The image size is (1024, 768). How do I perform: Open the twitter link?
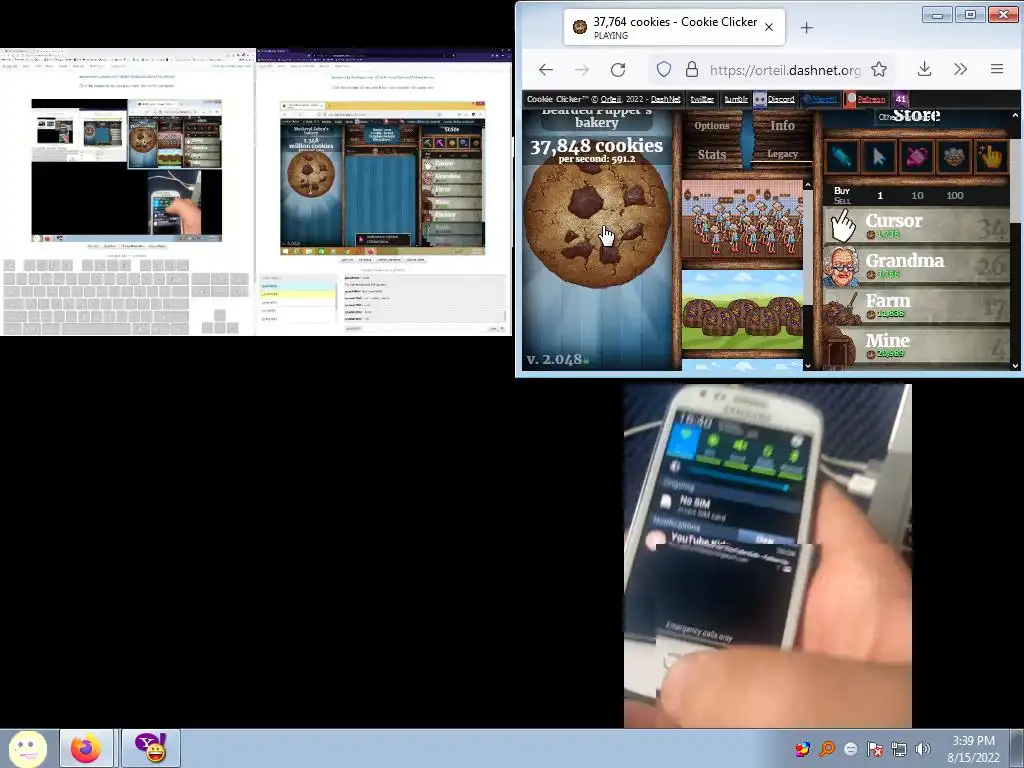[x=702, y=99]
